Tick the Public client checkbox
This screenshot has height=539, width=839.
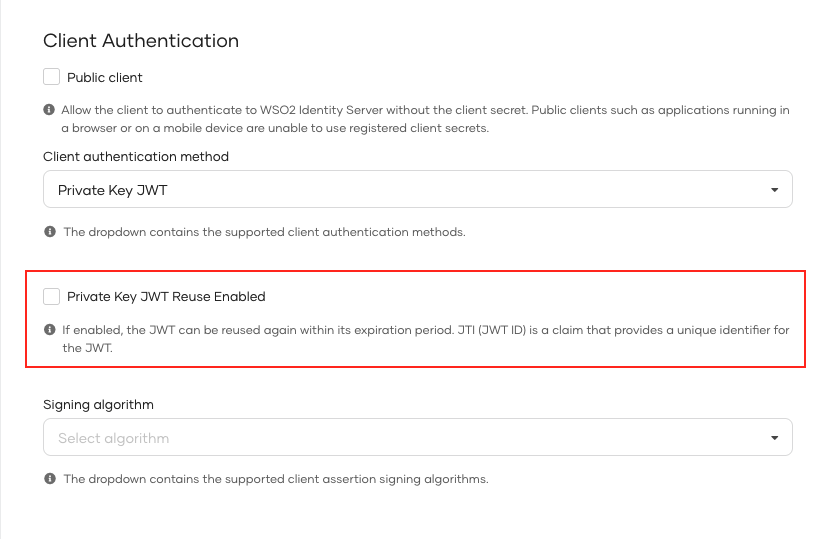point(52,77)
